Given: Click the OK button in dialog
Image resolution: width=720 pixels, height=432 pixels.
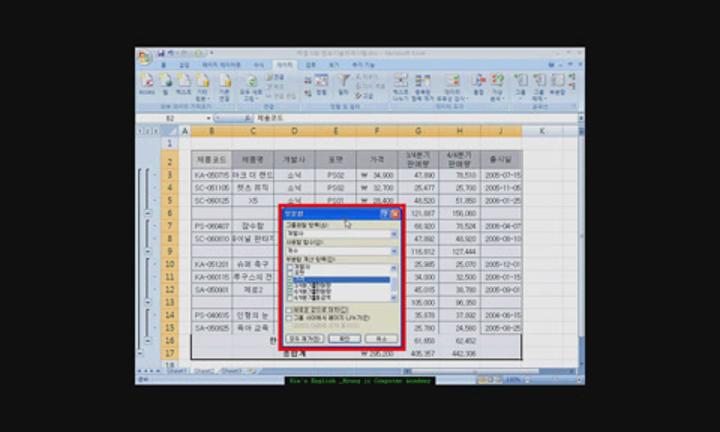Looking at the screenshot, I should tap(344, 339).
